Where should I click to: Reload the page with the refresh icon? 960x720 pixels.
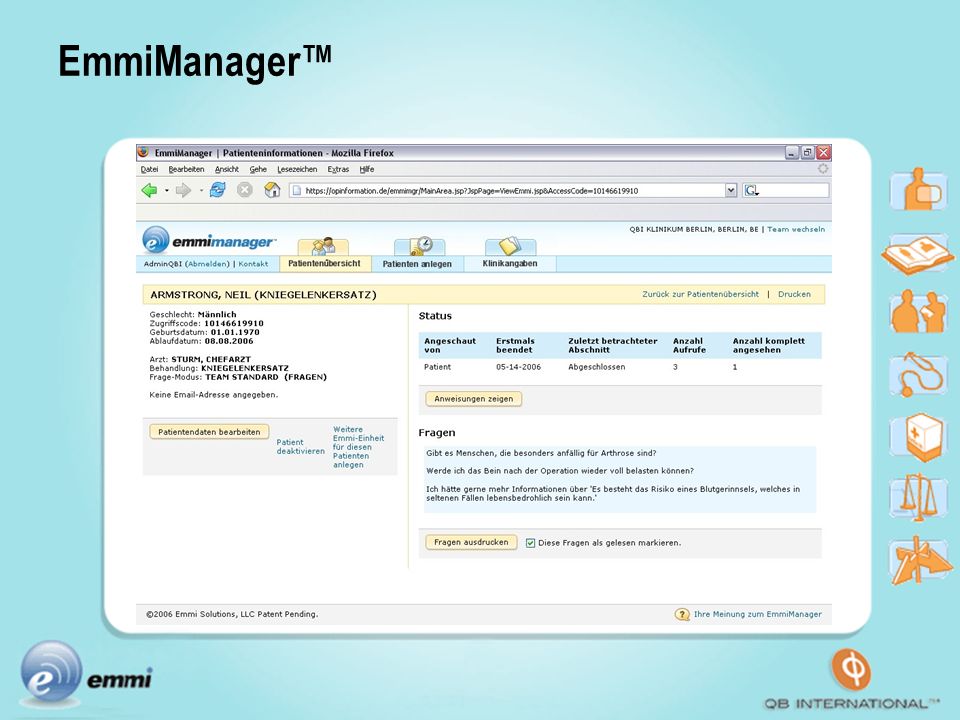217,190
